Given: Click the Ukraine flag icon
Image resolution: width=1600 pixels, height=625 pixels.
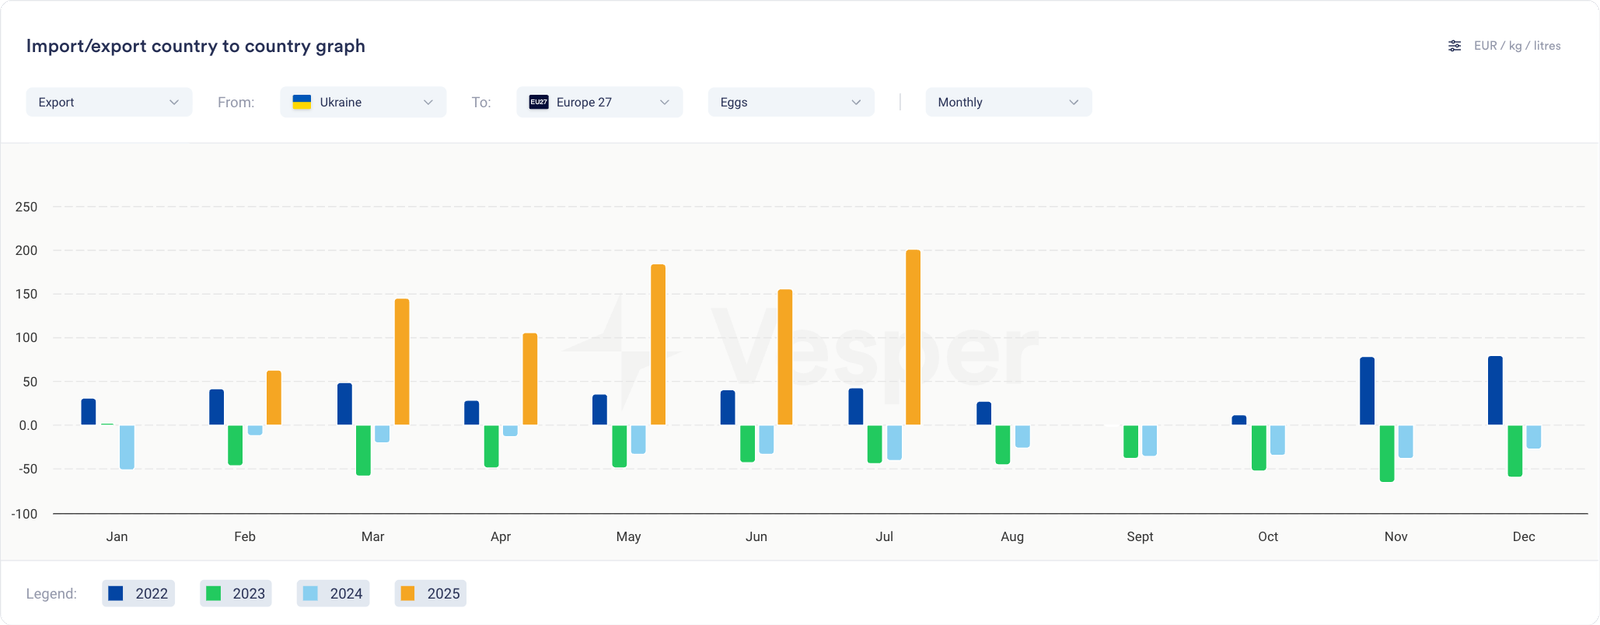Looking at the screenshot, I should (301, 102).
